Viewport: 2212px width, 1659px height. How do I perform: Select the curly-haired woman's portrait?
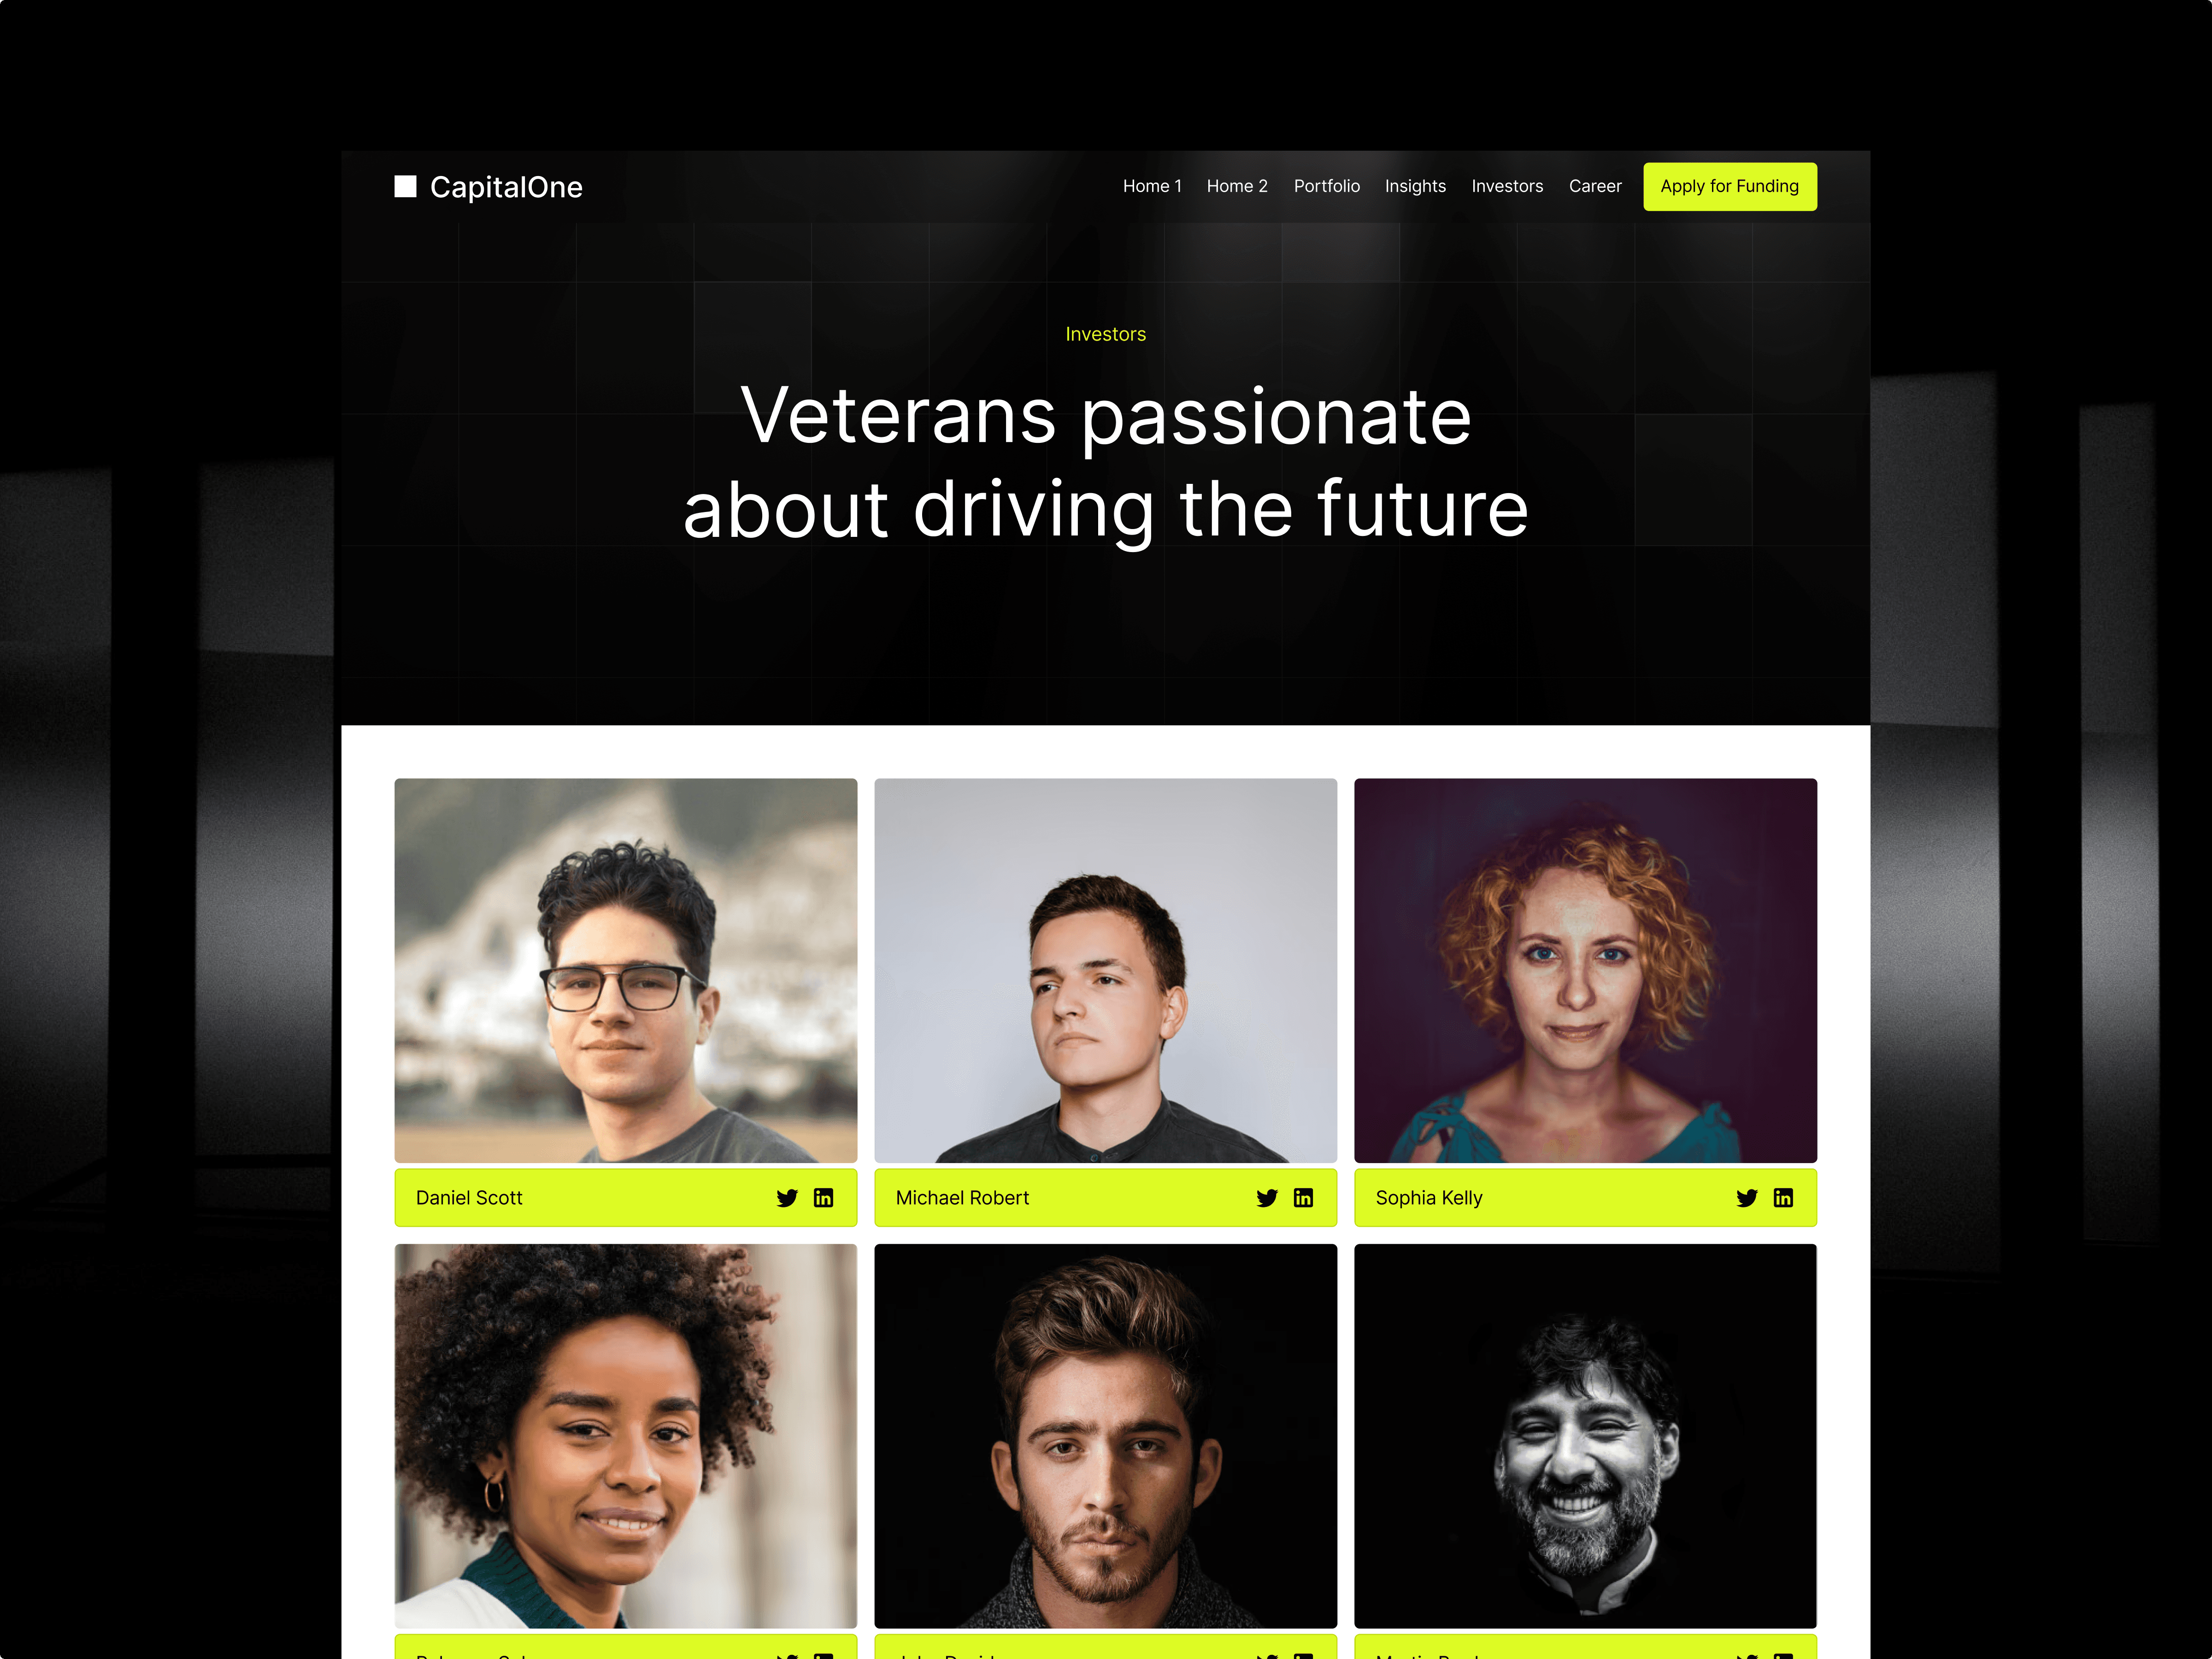[x=626, y=1436]
